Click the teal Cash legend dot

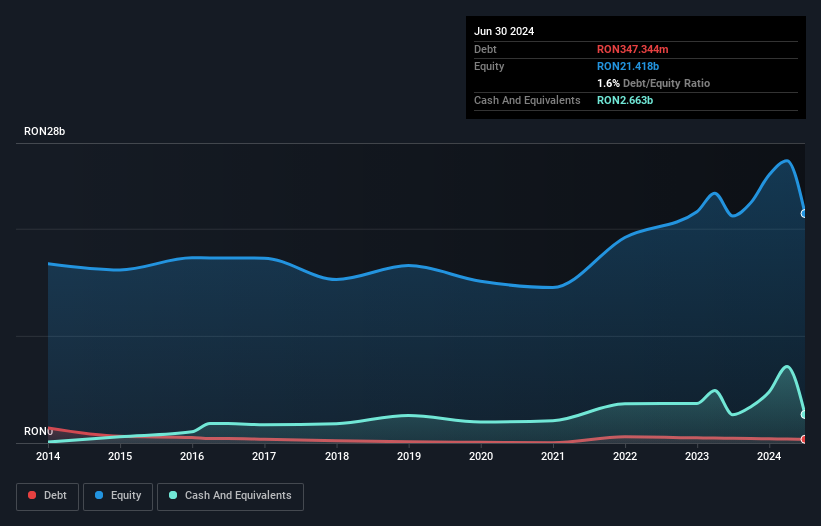pyautogui.click(x=173, y=495)
